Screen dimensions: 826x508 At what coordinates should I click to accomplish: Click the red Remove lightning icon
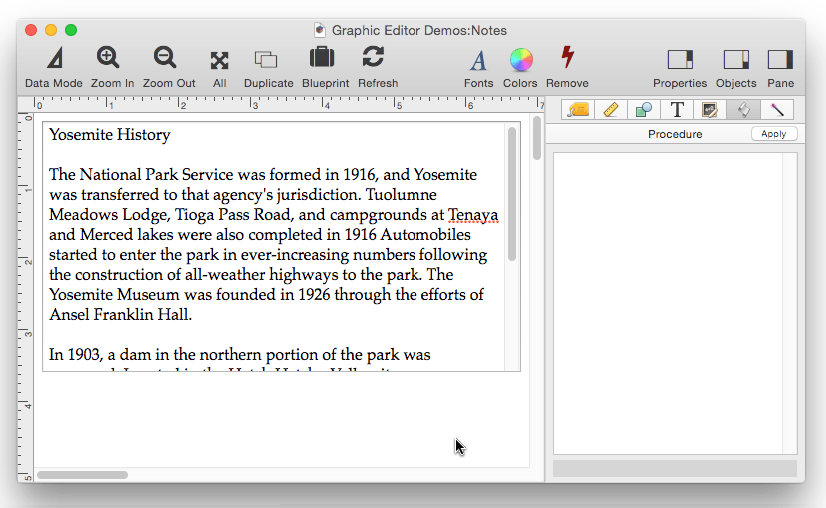point(567,57)
